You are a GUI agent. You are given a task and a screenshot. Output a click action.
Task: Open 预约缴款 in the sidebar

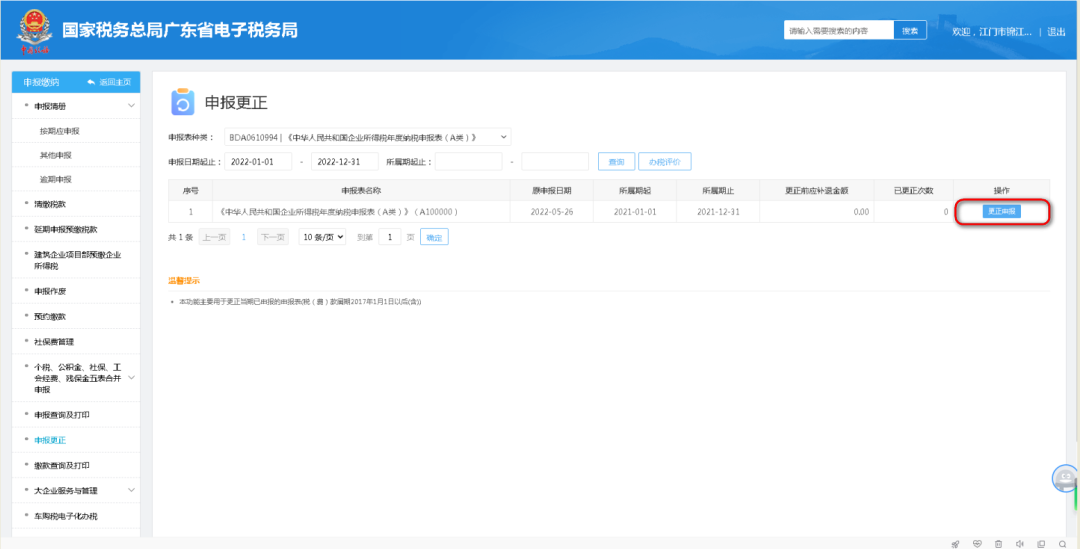(x=50, y=317)
